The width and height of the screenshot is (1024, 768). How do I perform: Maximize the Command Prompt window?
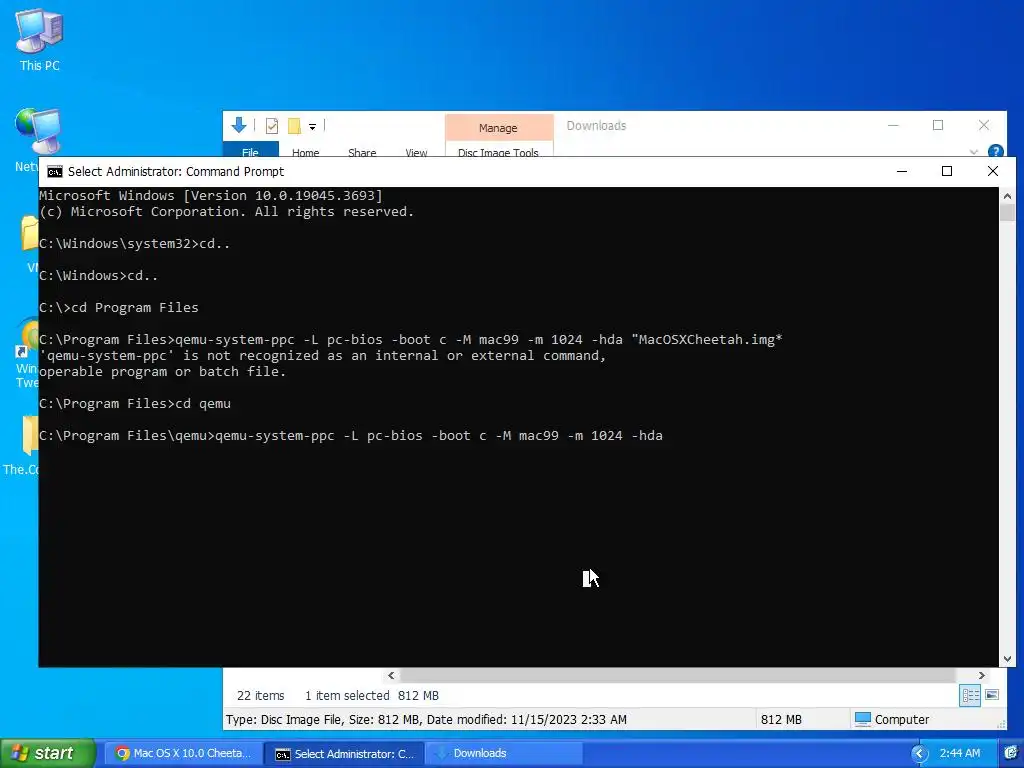click(x=947, y=171)
